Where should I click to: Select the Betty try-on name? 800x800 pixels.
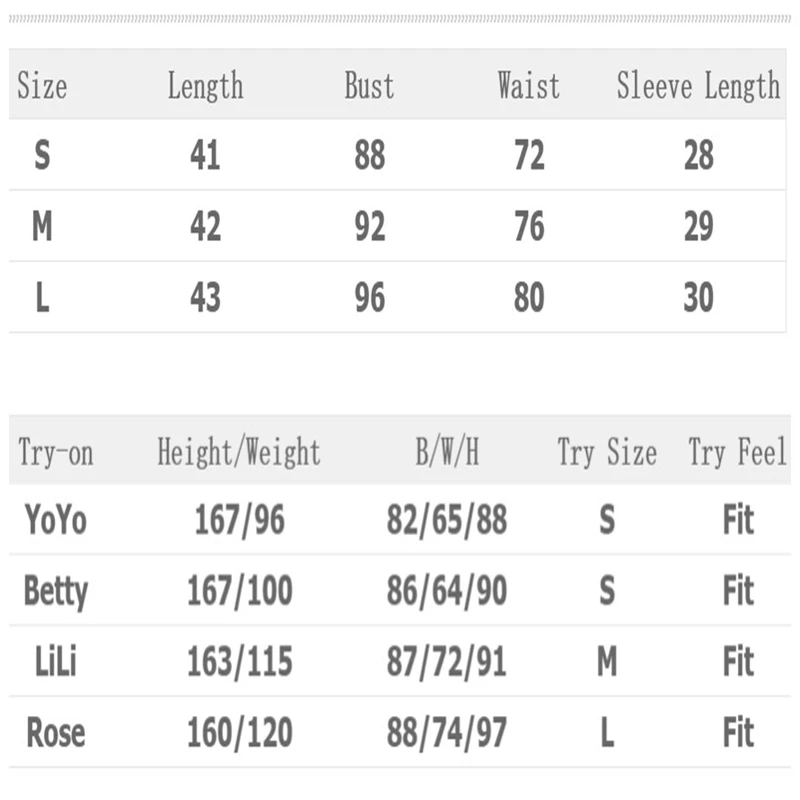[x=56, y=592]
